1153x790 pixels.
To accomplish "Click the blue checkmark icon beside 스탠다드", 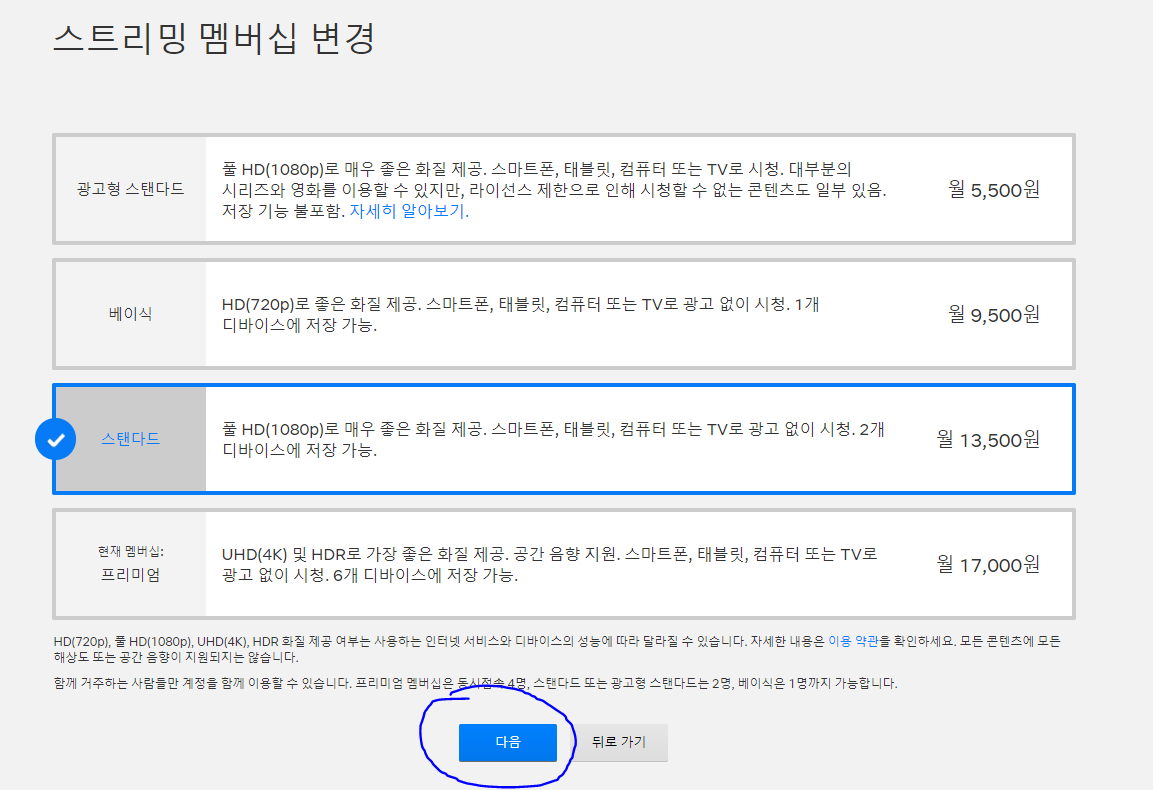I will pos(56,438).
